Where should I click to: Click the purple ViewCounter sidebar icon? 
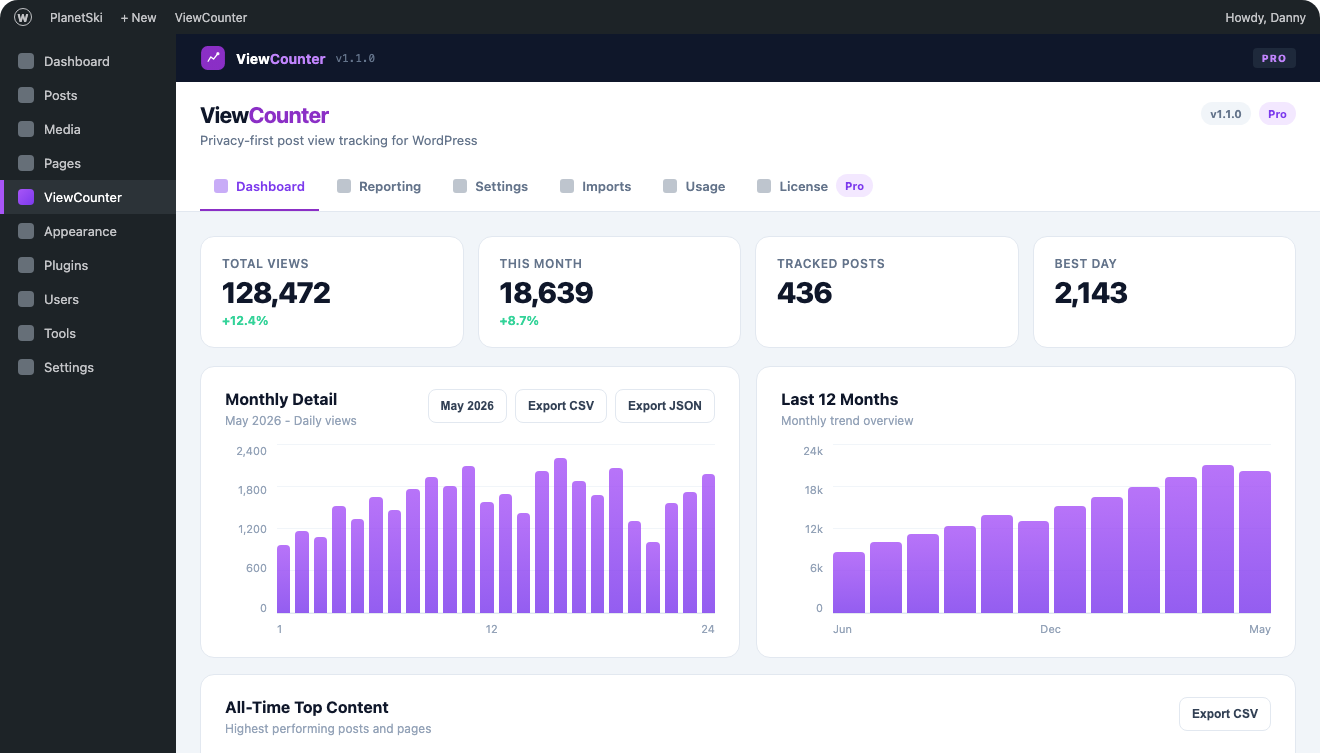point(26,197)
